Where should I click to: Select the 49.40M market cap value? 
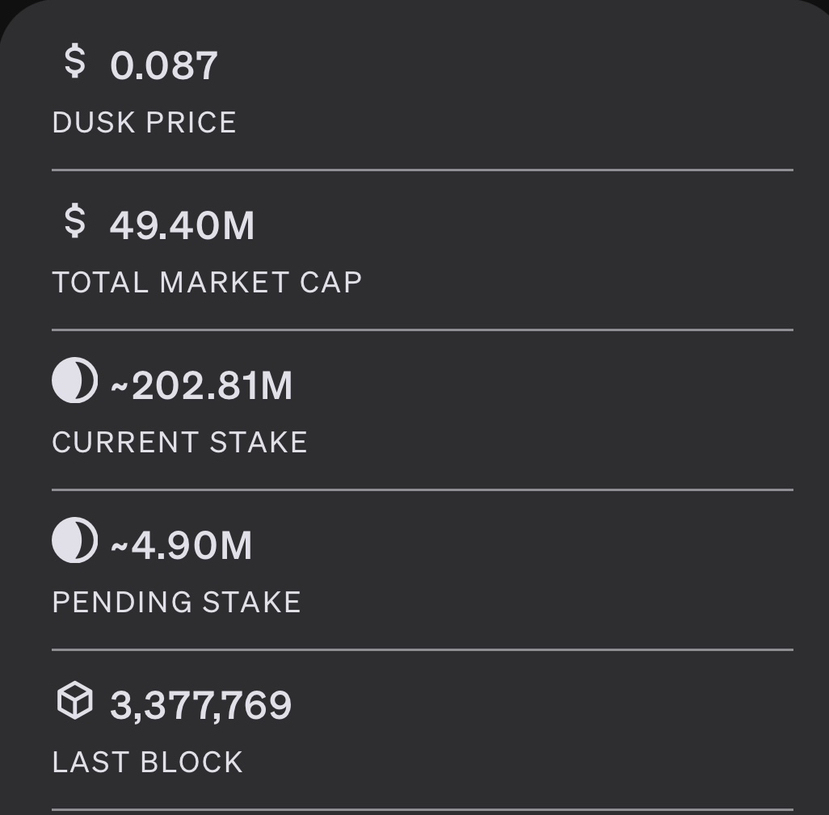coord(182,226)
